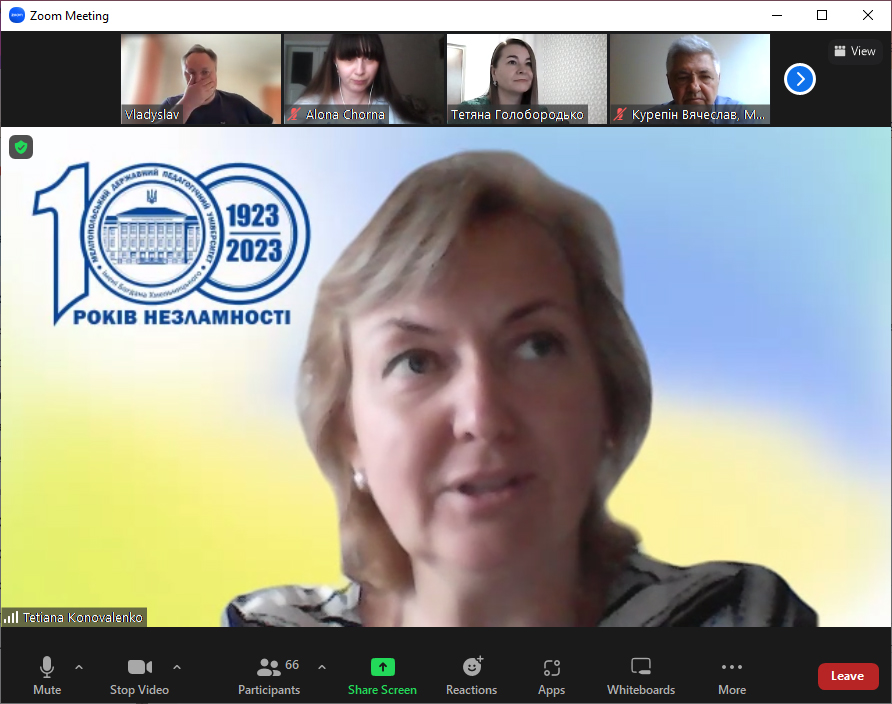
Task: Click the Zoom logo in title bar
Action: click(16, 15)
